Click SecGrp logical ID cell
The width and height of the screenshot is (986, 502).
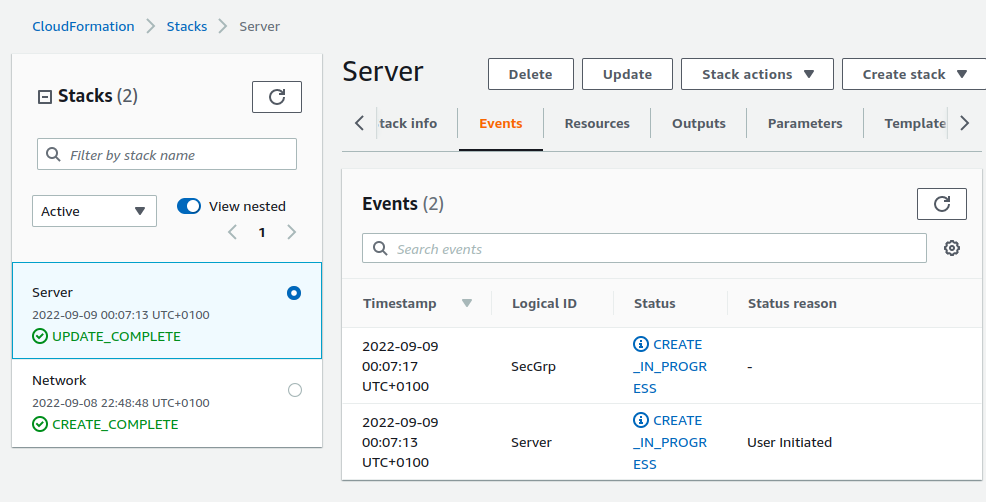[x=533, y=366]
